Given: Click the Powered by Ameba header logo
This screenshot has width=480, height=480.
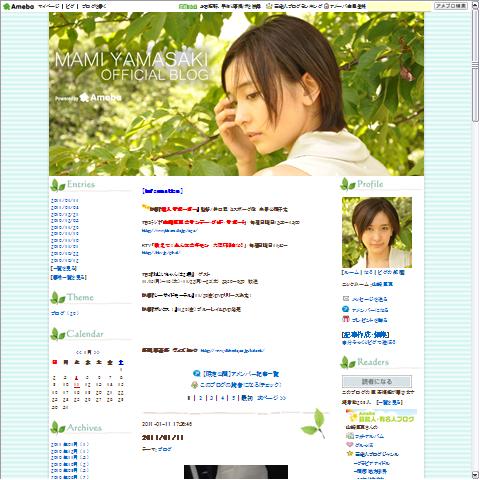Looking at the screenshot, I should (x=88, y=98).
